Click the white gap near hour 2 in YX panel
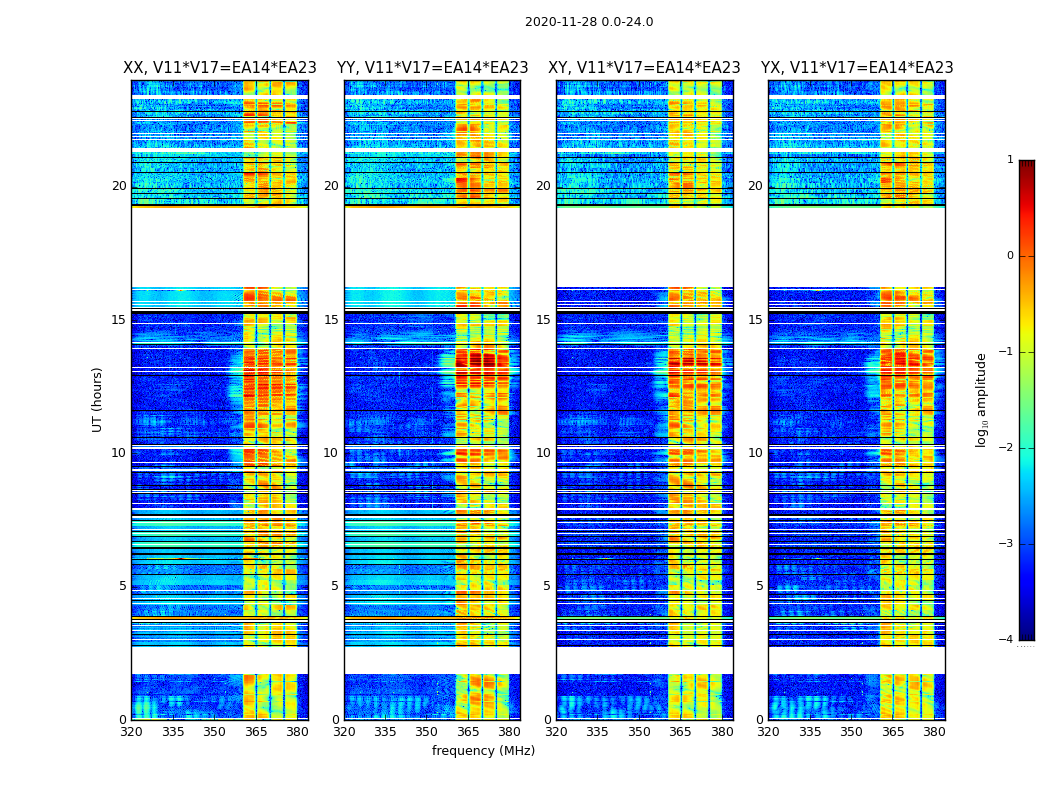1050x800 pixels. coord(857,660)
